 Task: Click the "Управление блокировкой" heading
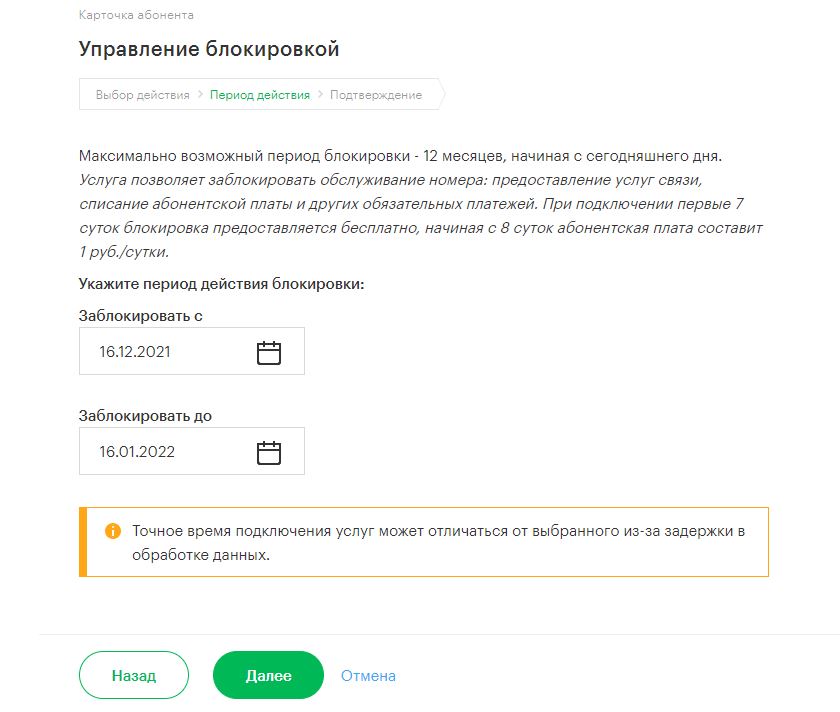pyautogui.click(x=209, y=49)
